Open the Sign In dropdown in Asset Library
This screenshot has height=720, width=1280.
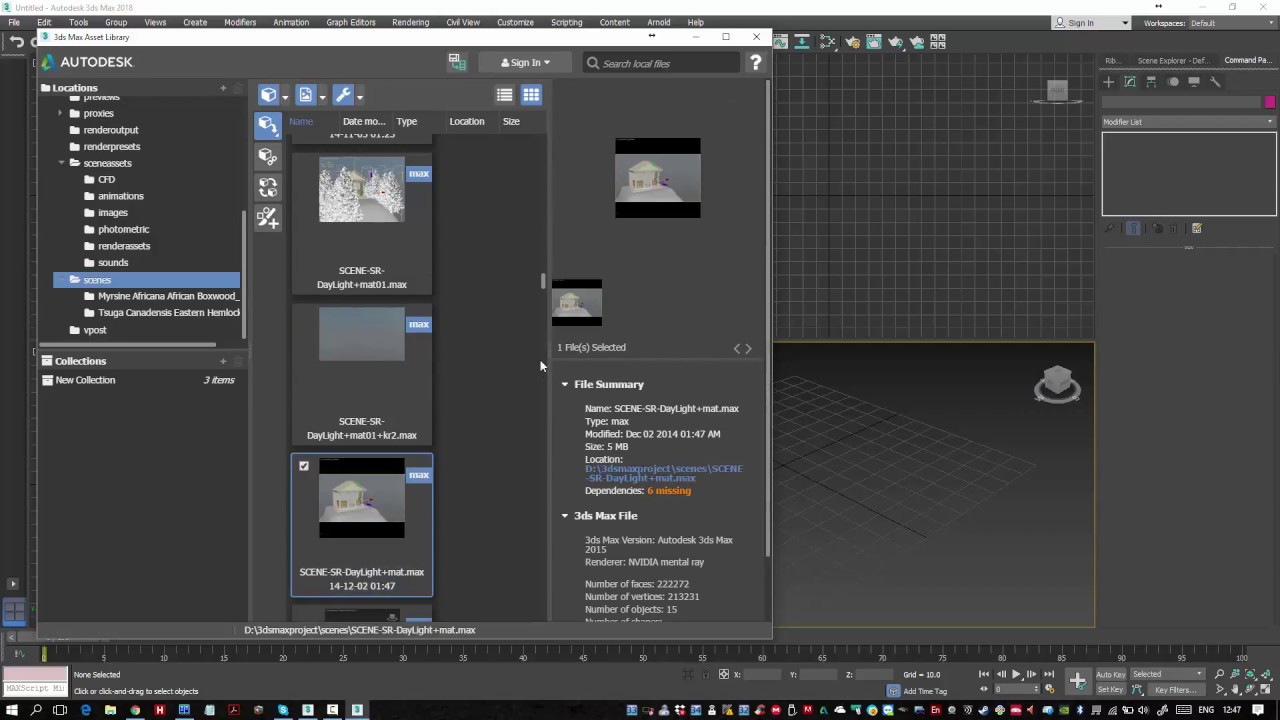(x=526, y=62)
